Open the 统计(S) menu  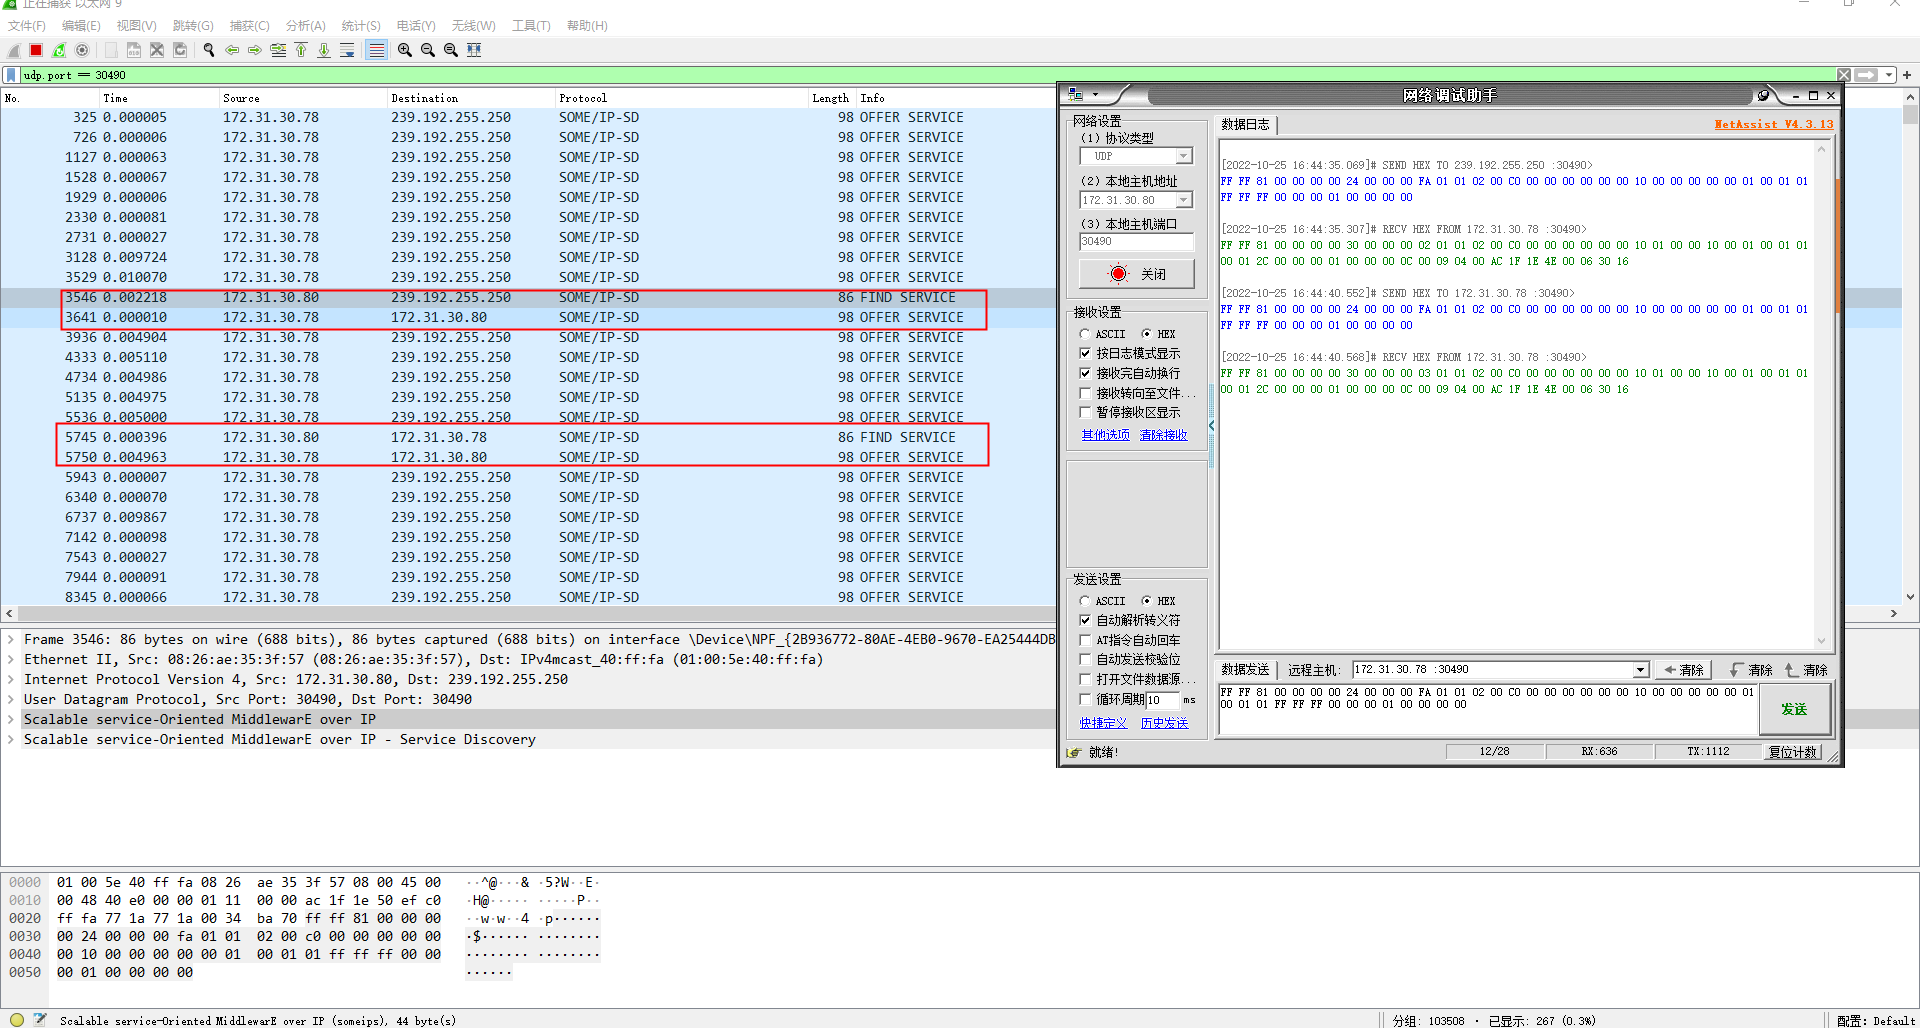pyautogui.click(x=361, y=26)
